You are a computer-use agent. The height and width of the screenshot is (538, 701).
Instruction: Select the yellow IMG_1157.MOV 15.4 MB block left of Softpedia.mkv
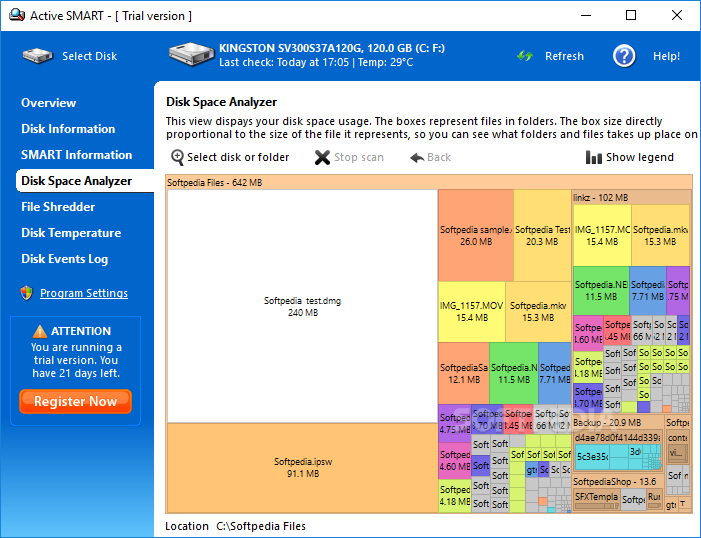click(x=472, y=312)
